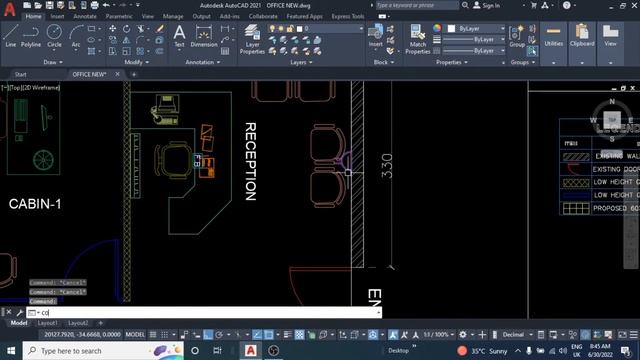Screen dimensions: 640x360
Task: Select the Circle tool
Action: [54, 36]
